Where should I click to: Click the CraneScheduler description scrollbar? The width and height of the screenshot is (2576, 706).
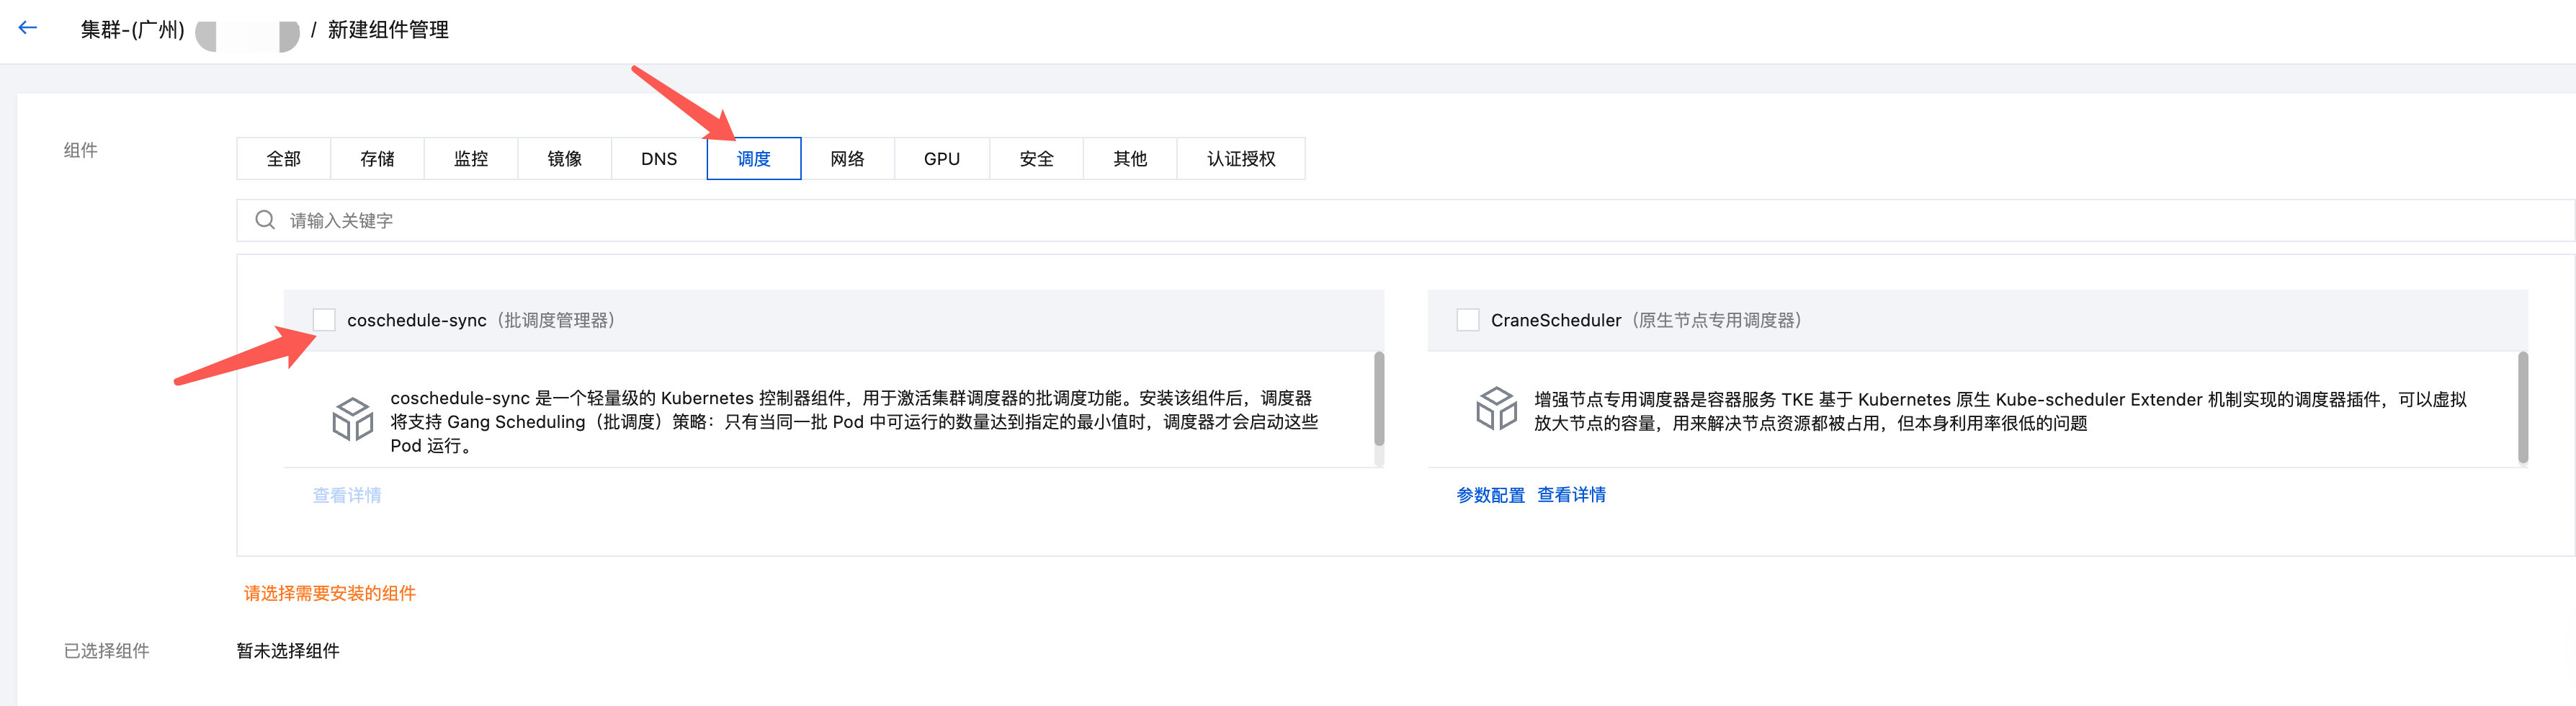tap(2523, 407)
